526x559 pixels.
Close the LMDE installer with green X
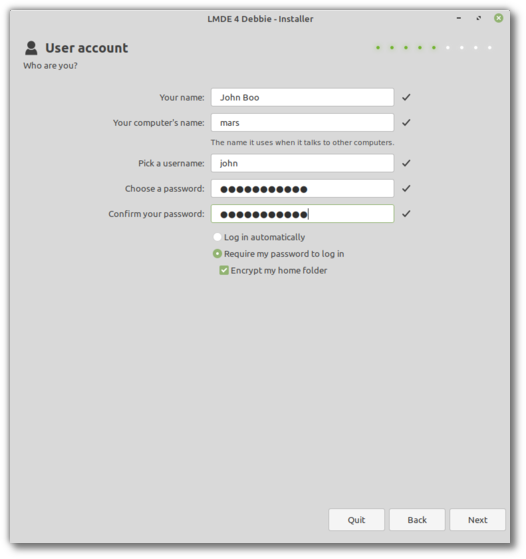tap(499, 18)
